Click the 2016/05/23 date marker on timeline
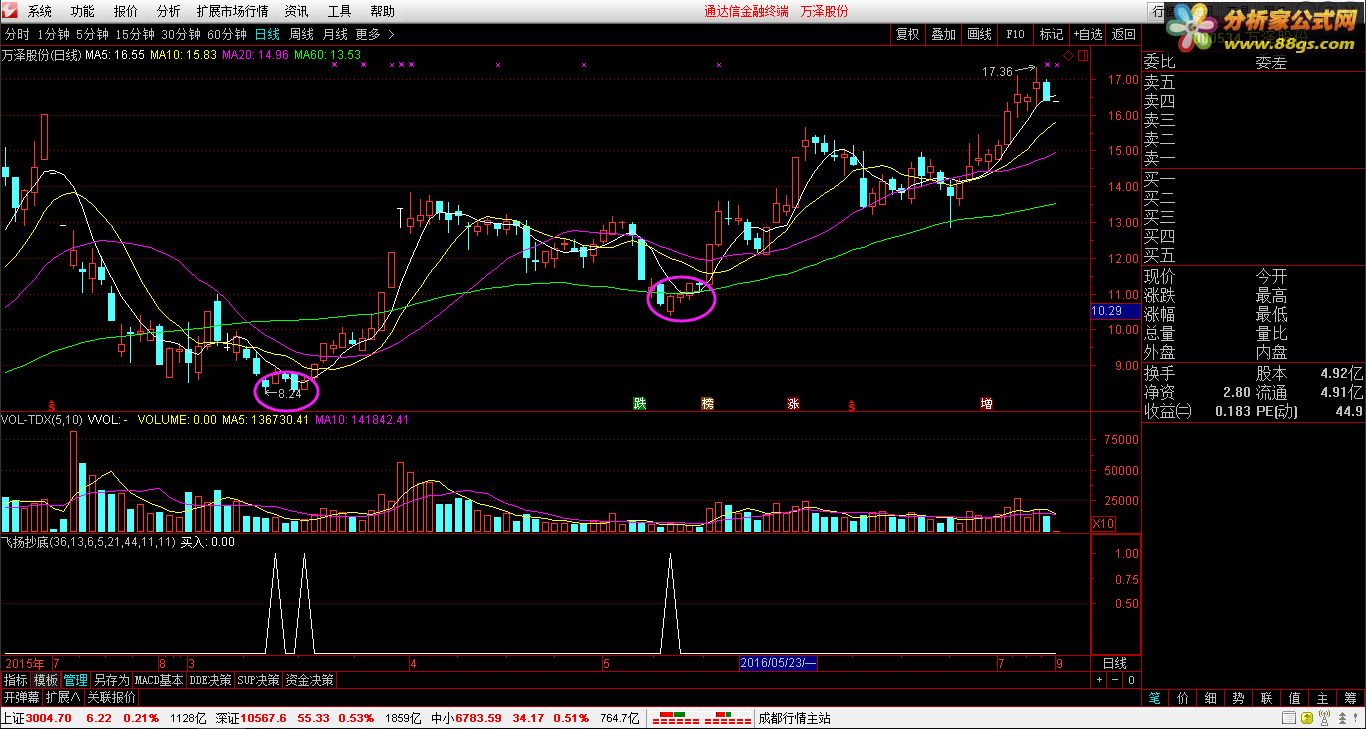The width and height of the screenshot is (1366, 729). [779, 663]
